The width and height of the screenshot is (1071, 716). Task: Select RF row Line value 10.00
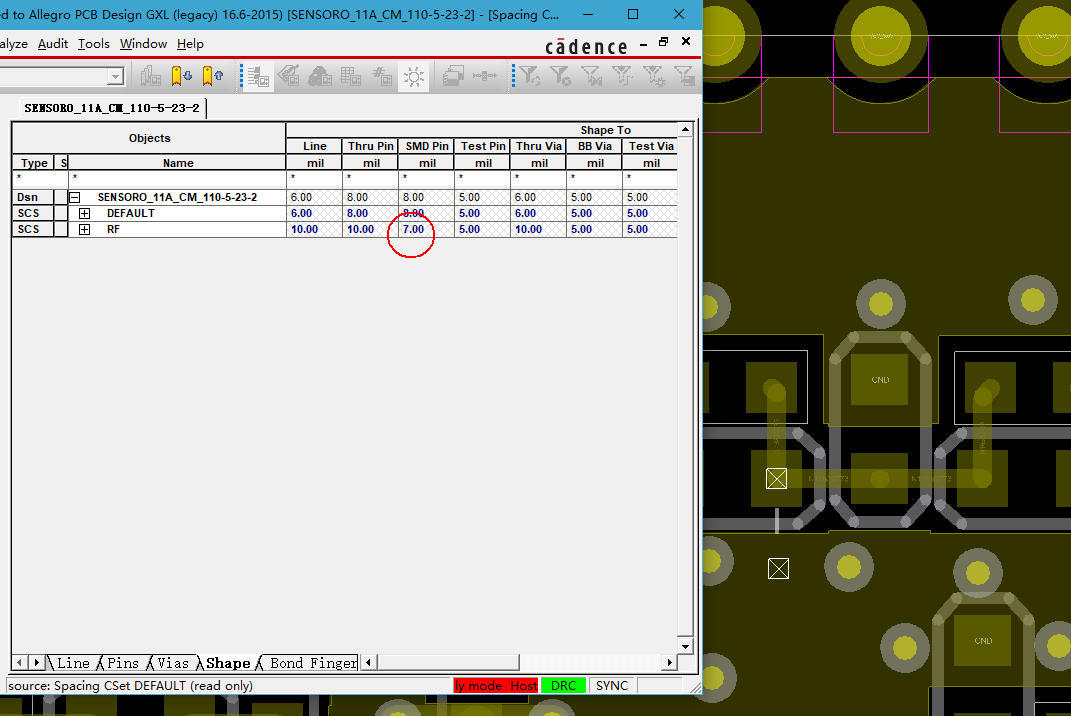314,230
